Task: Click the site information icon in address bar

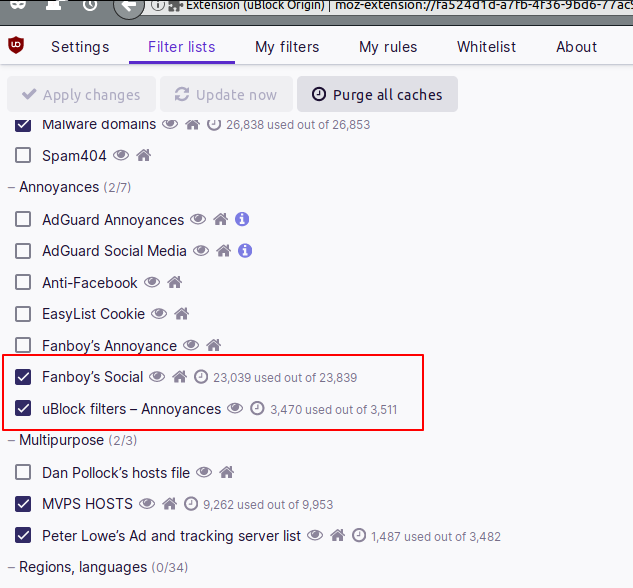Action: tap(157, 6)
